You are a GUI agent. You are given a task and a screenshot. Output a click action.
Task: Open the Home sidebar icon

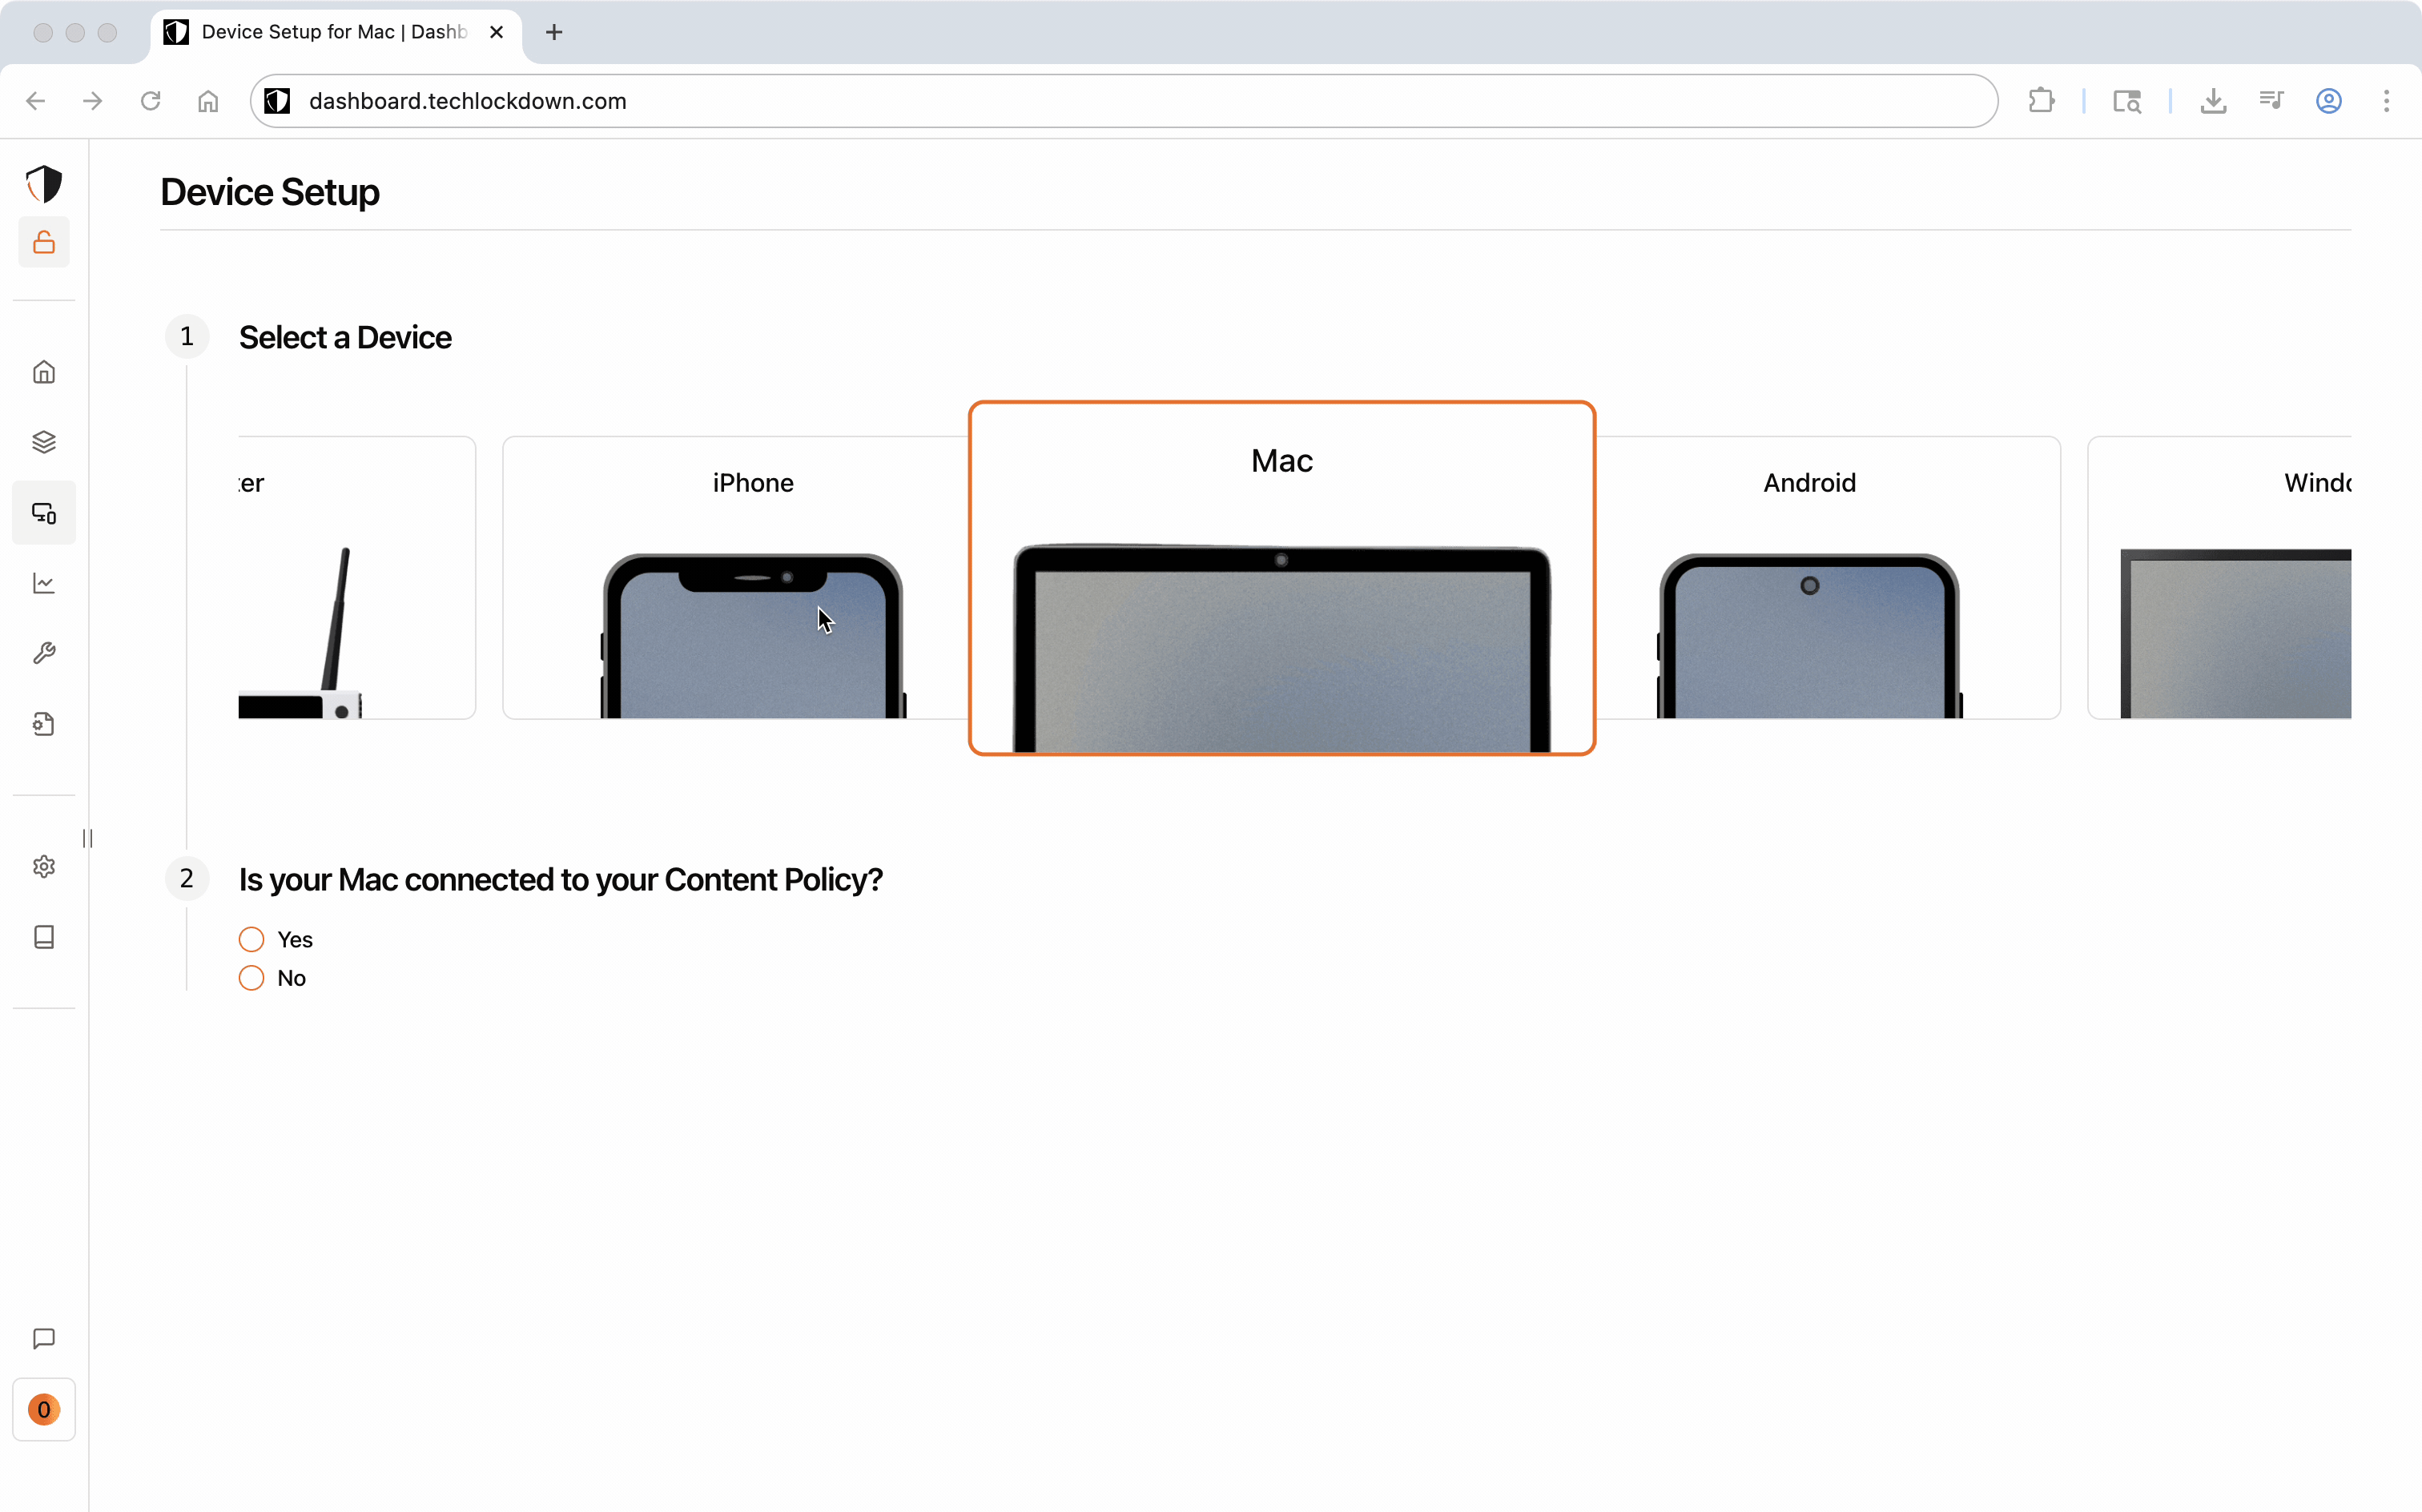(44, 372)
